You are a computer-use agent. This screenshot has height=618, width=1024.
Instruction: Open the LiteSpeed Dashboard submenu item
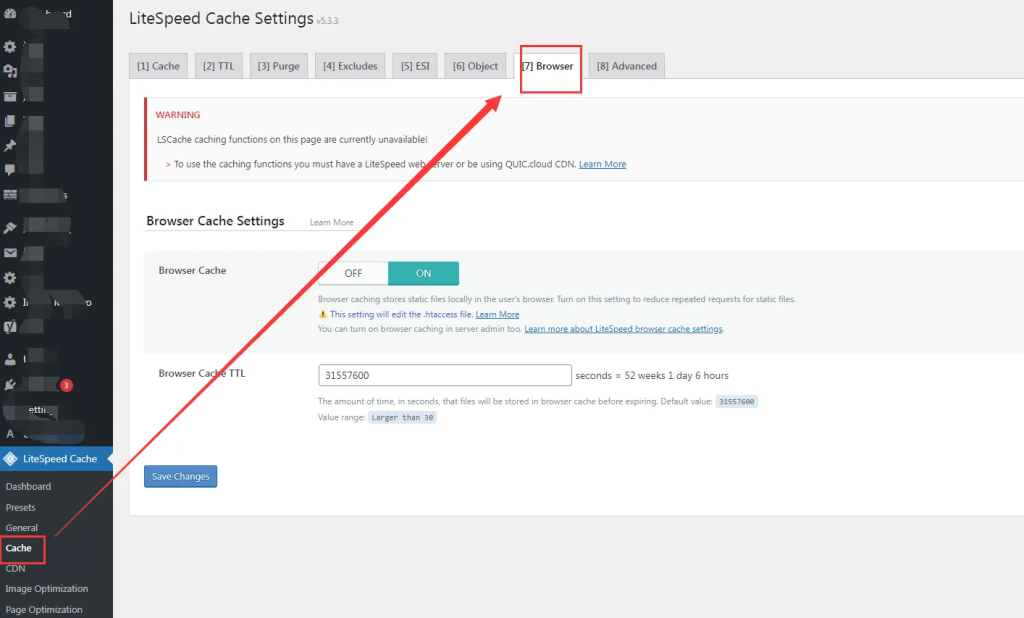(28, 486)
